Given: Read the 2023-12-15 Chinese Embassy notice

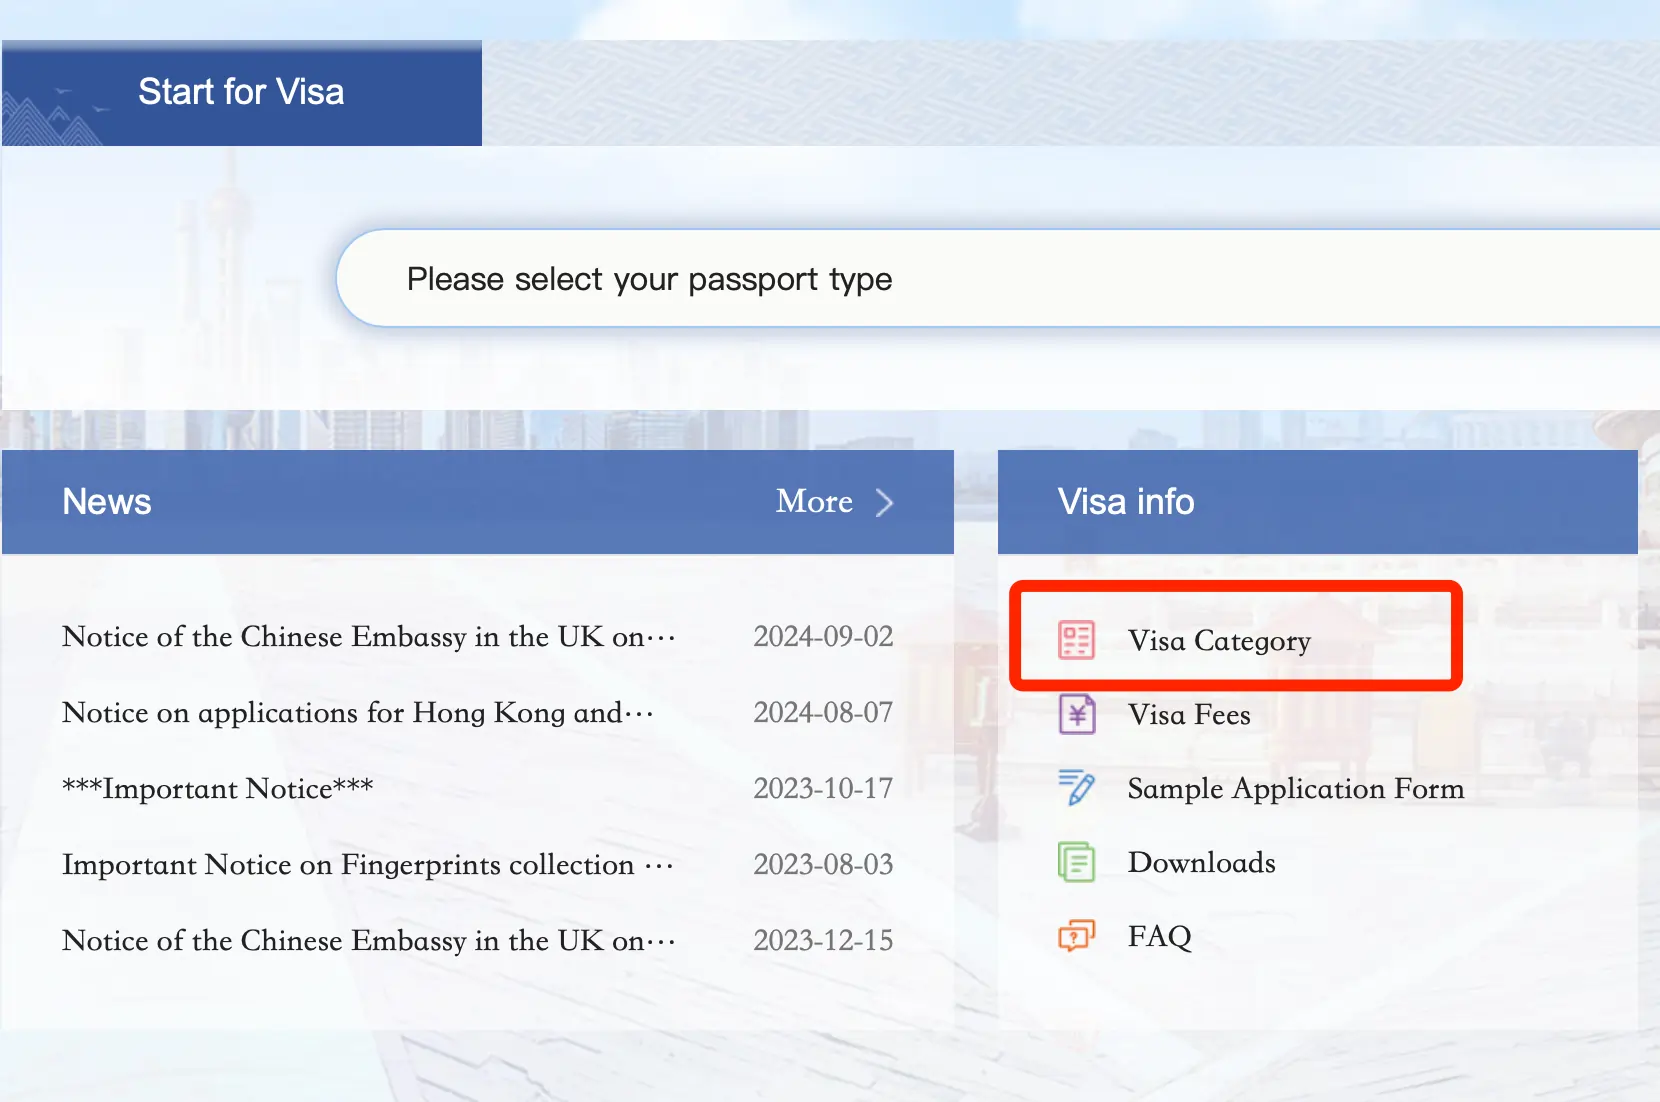Looking at the screenshot, I should (368, 941).
